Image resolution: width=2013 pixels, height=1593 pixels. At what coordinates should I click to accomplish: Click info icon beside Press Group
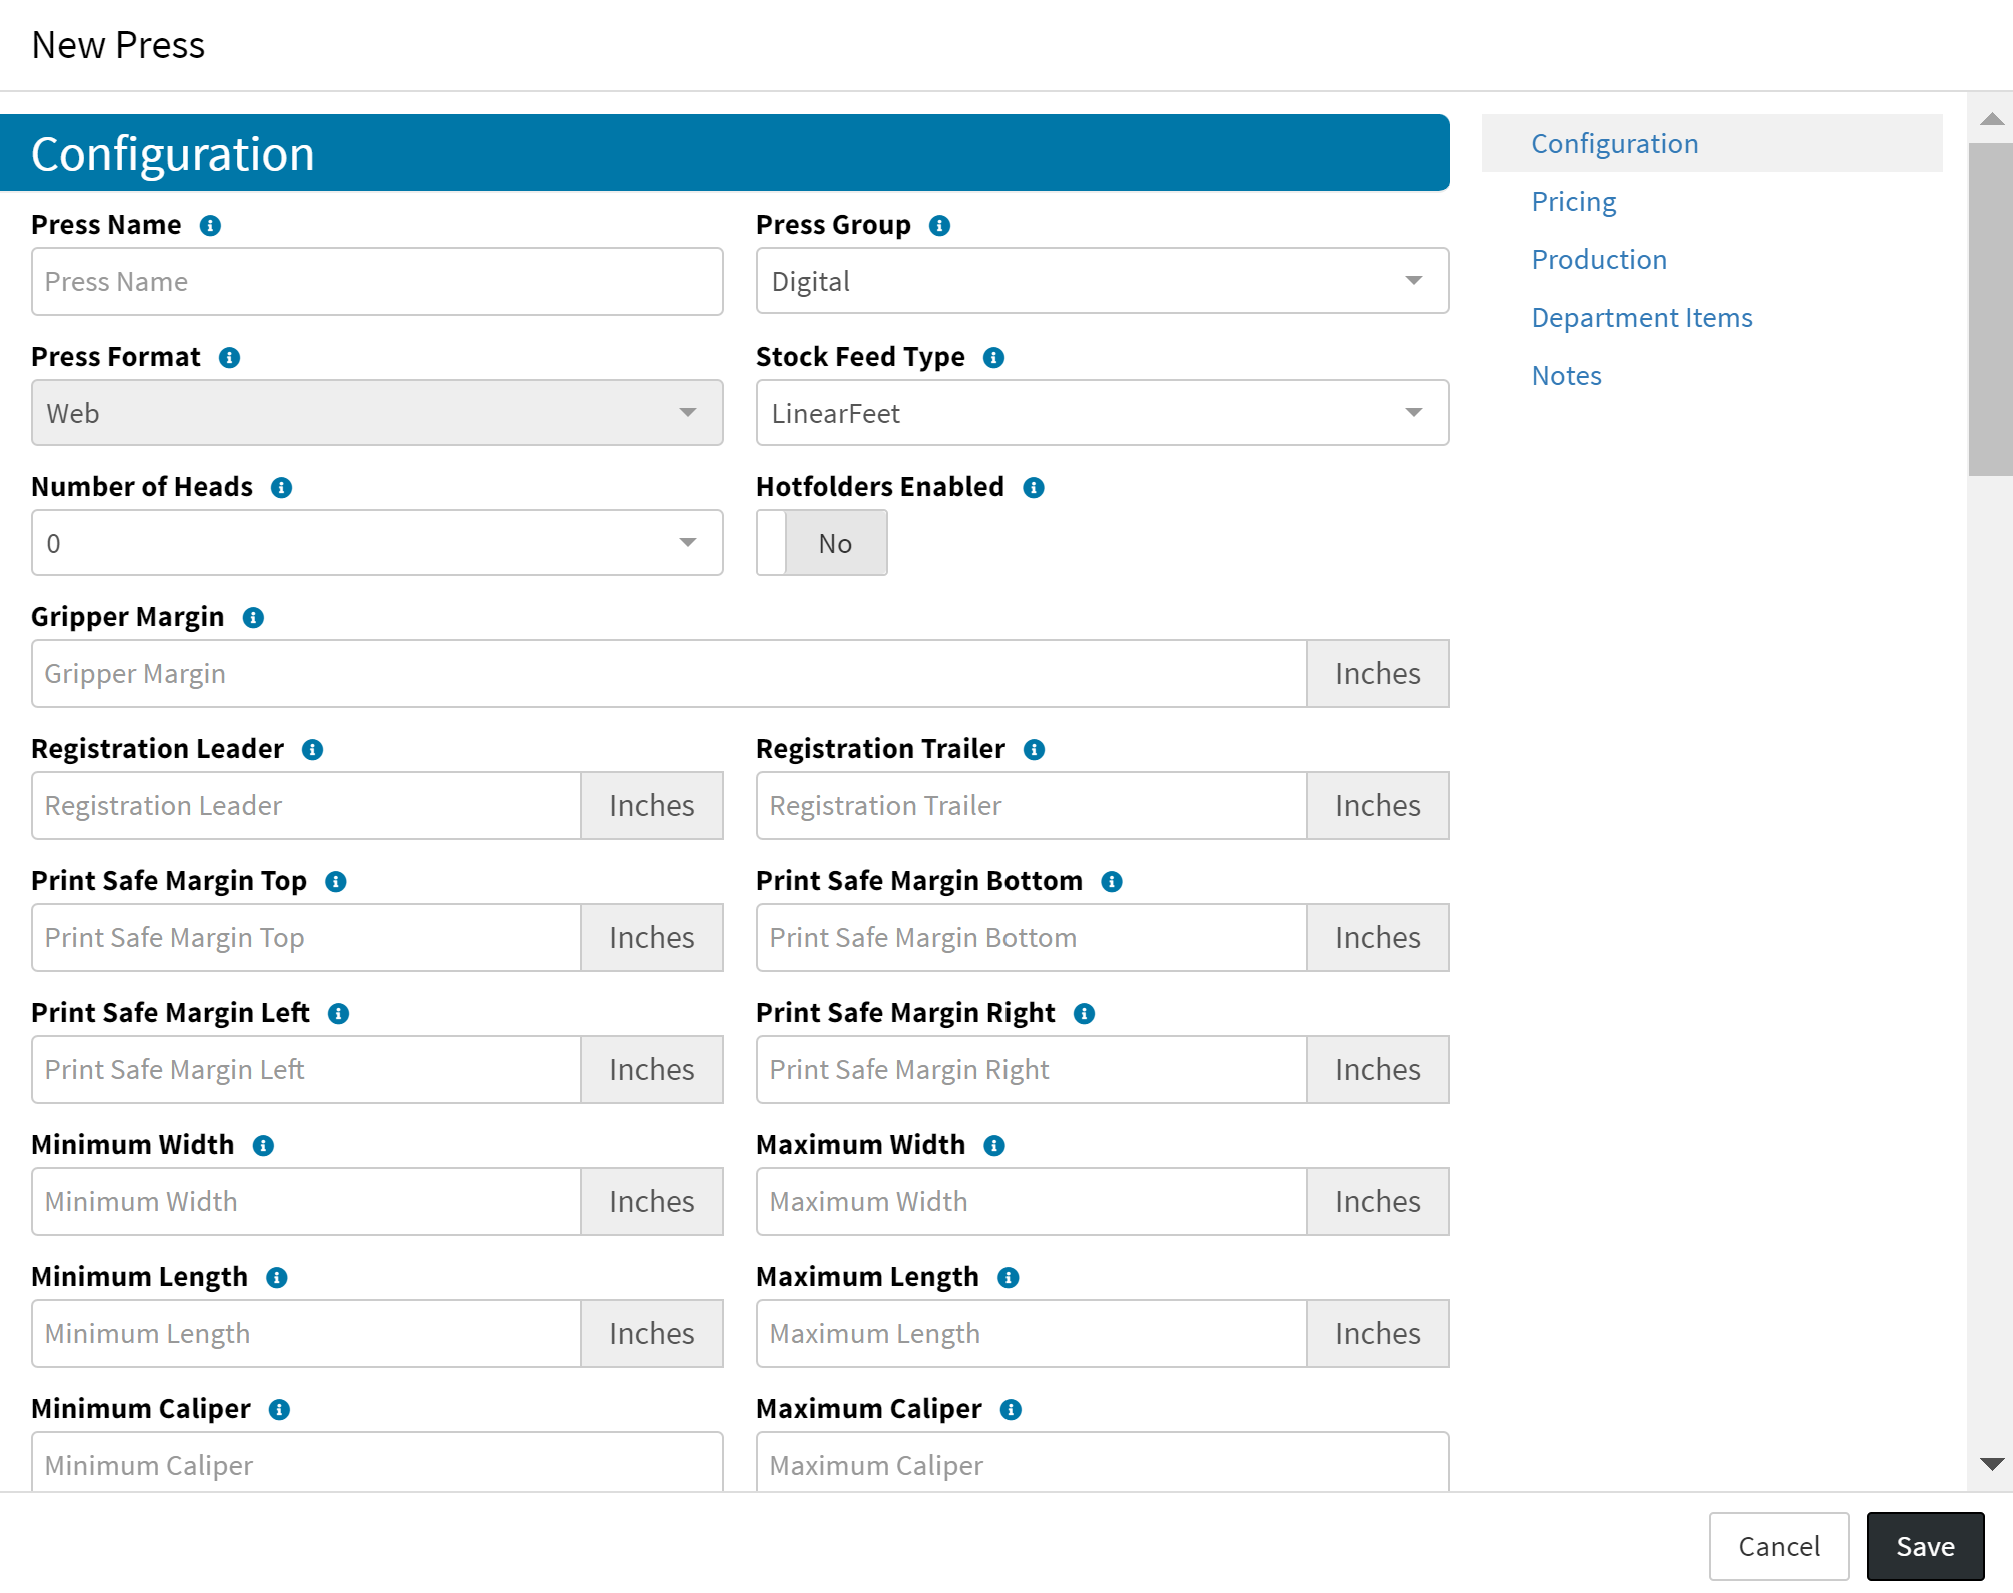tap(939, 226)
